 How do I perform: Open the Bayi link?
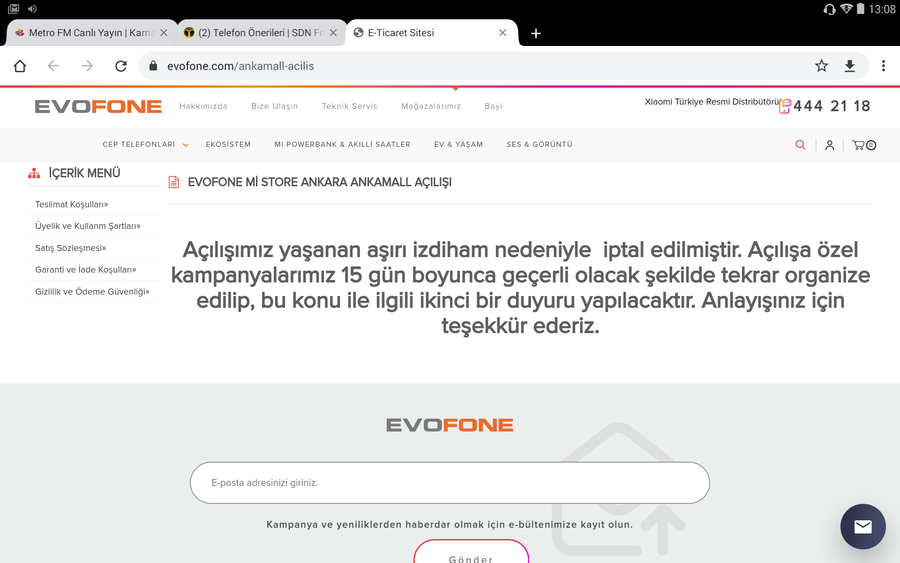click(x=493, y=106)
